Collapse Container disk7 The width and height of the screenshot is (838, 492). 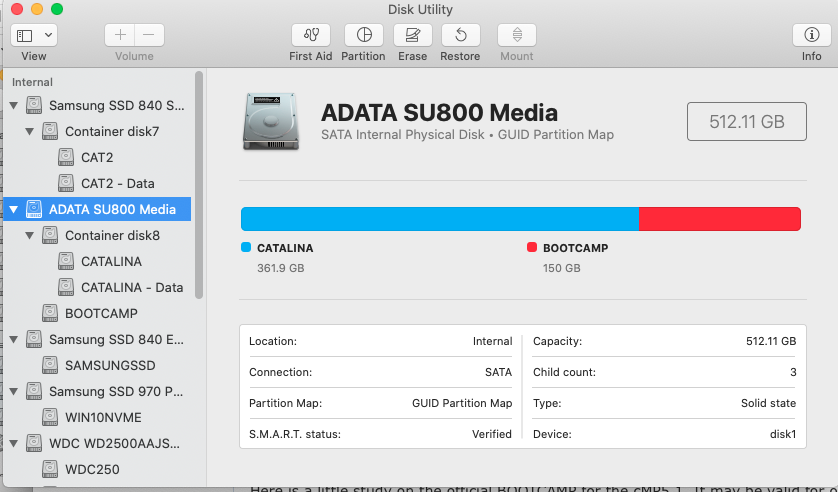tap(30, 131)
